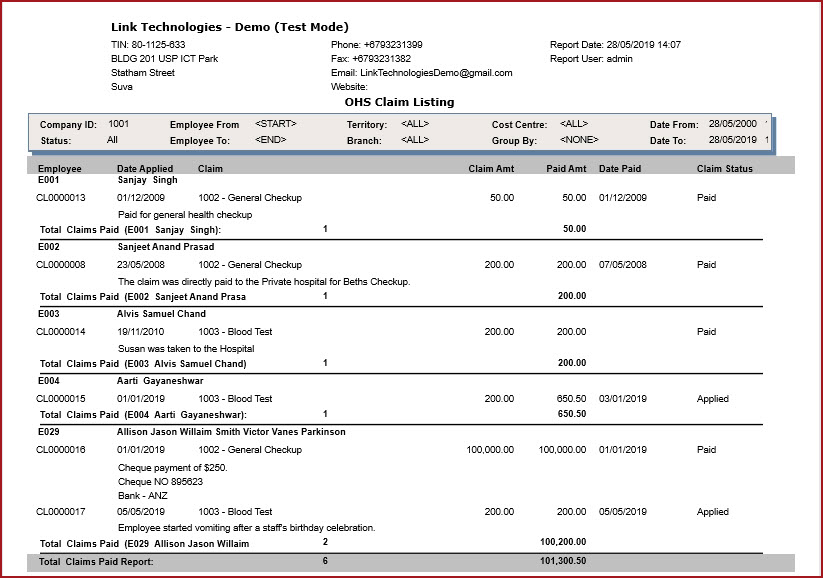Click the OHS Claim Listing report title
The image size is (823, 578).
point(399,102)
